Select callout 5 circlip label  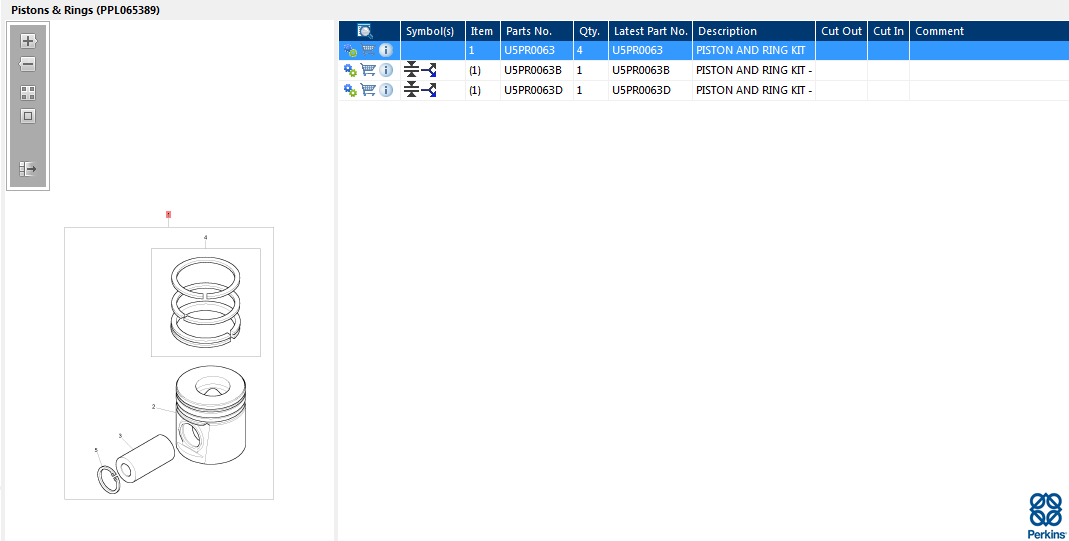point(96,450)
